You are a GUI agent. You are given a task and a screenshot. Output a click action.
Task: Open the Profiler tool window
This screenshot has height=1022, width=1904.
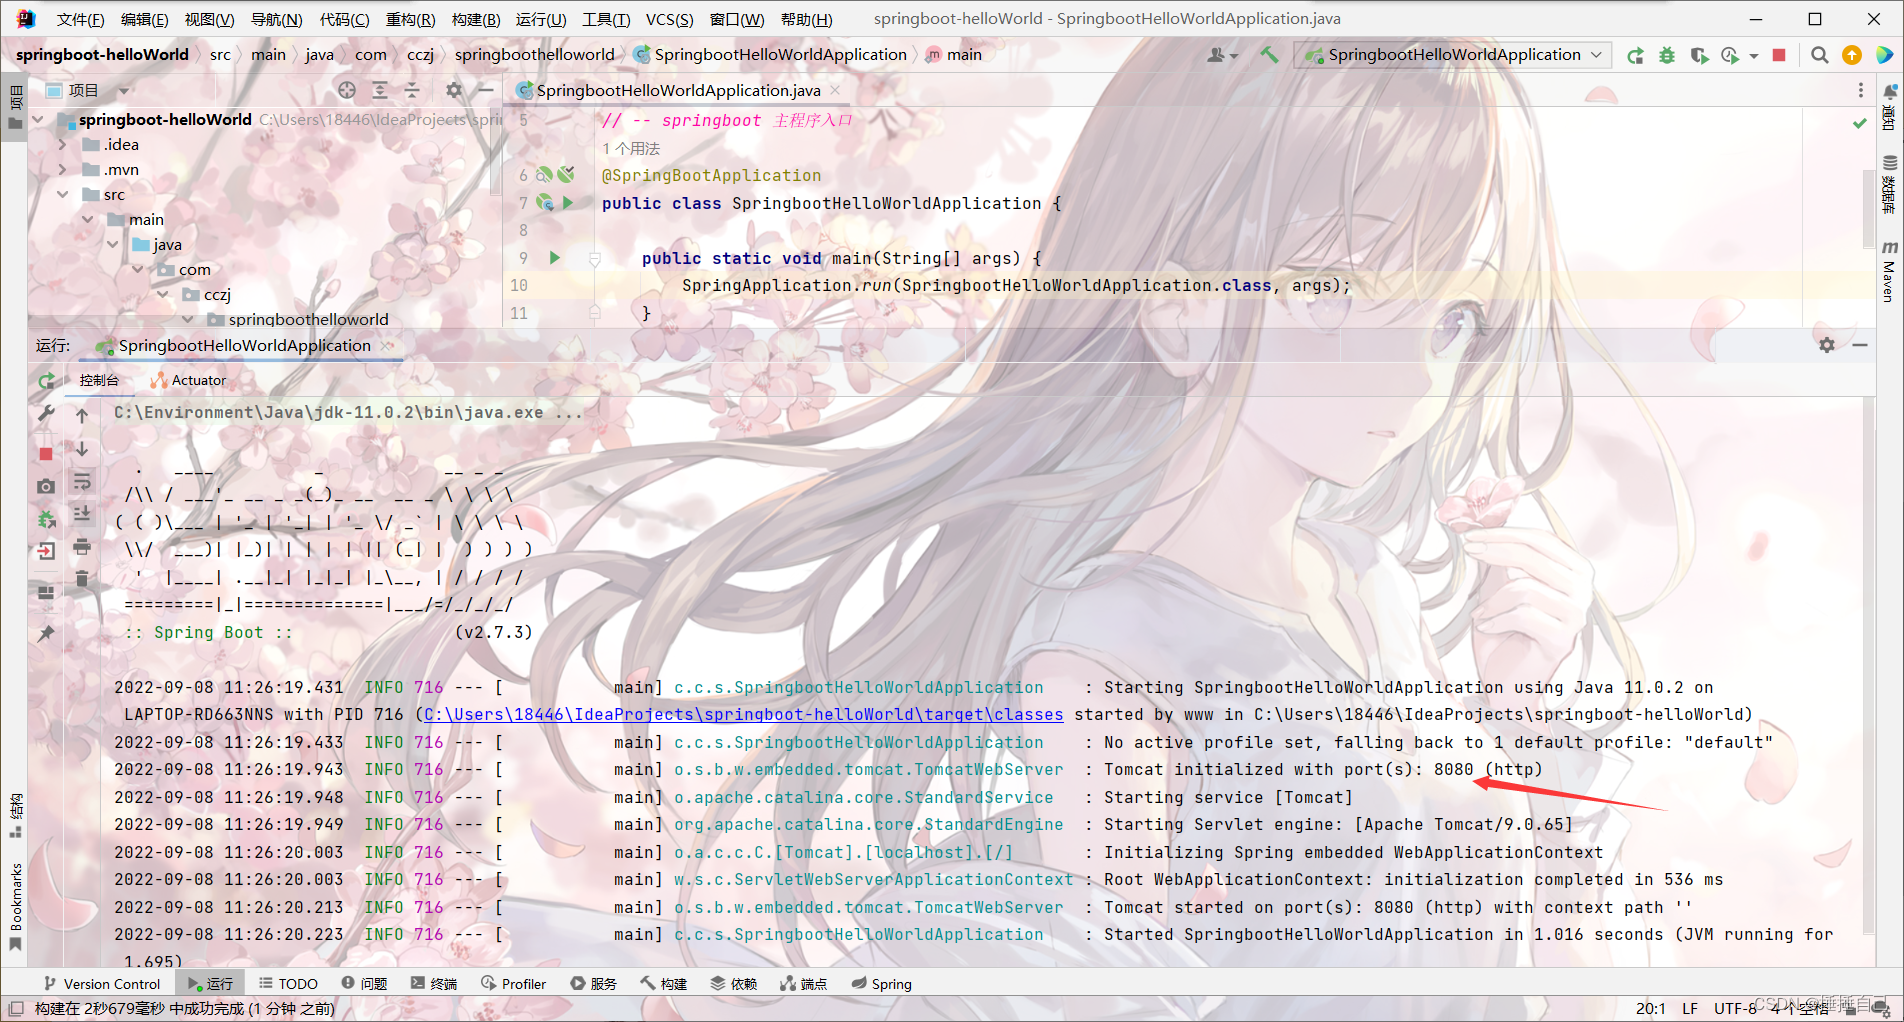click(x=513, y=984)
